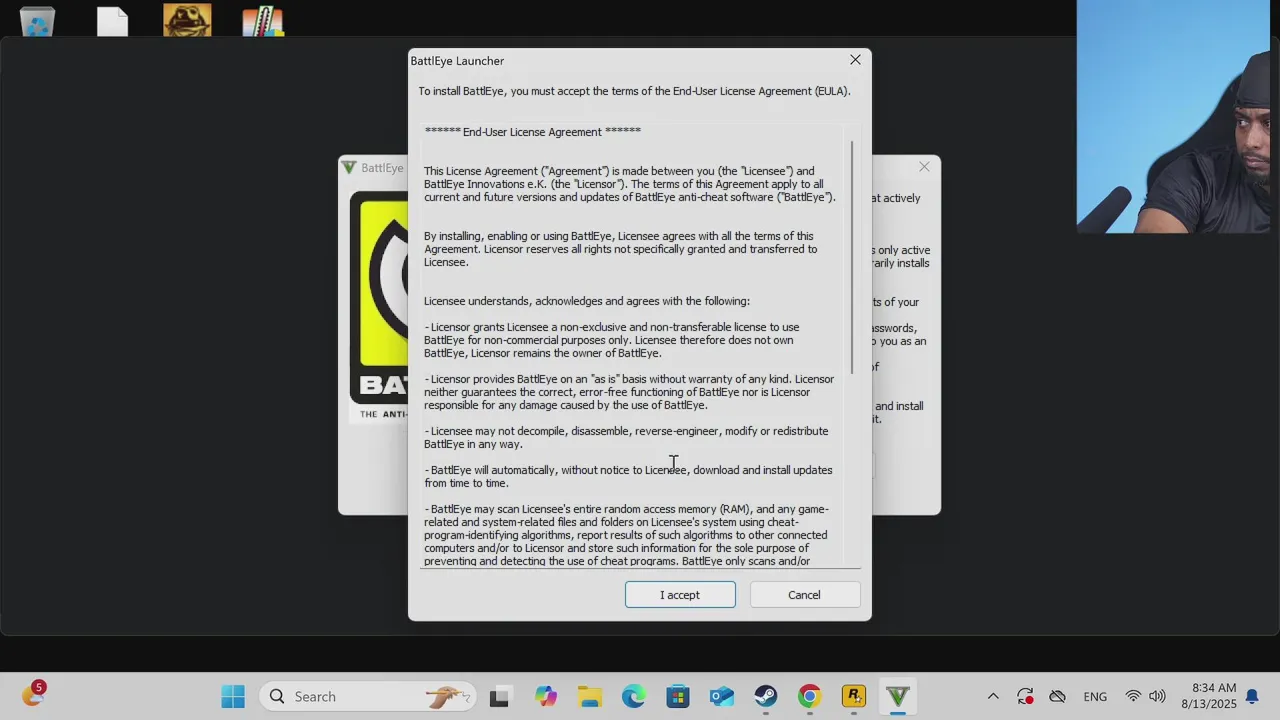The width and height of the screenshot is (1280, 720).
Task: Open the volume speaker control
Action: point(1157,696)
